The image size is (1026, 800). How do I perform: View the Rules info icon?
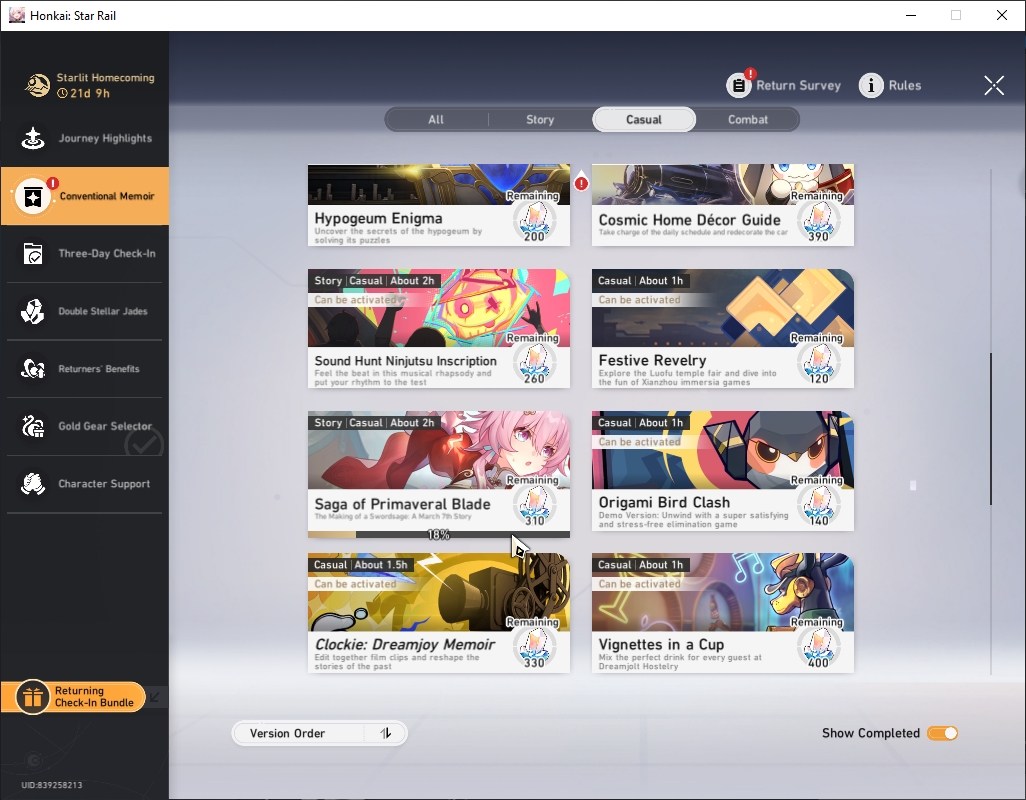(x=871, y=85)
